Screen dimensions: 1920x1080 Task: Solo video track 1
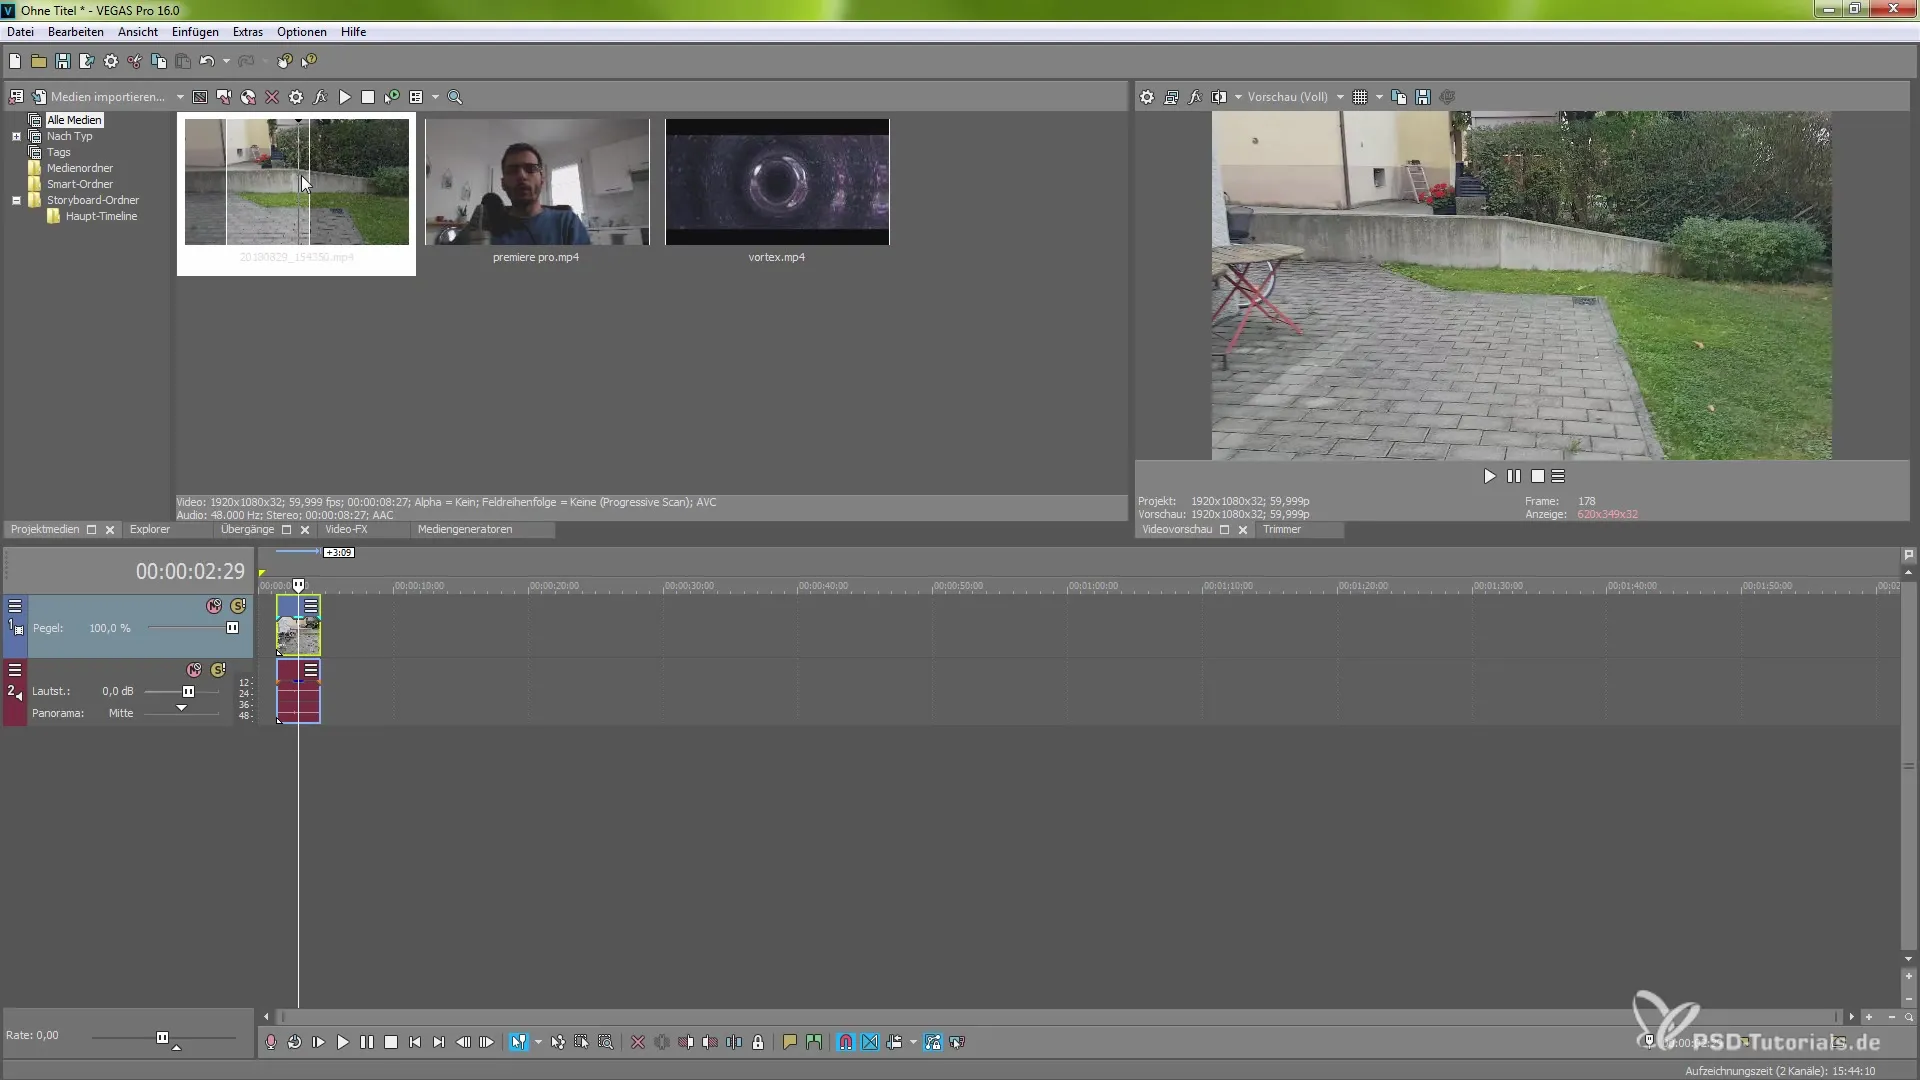pos(238,606)
